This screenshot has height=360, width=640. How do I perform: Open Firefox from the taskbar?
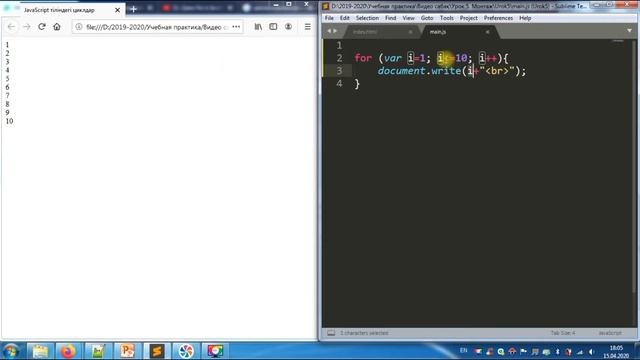[68, 351]
